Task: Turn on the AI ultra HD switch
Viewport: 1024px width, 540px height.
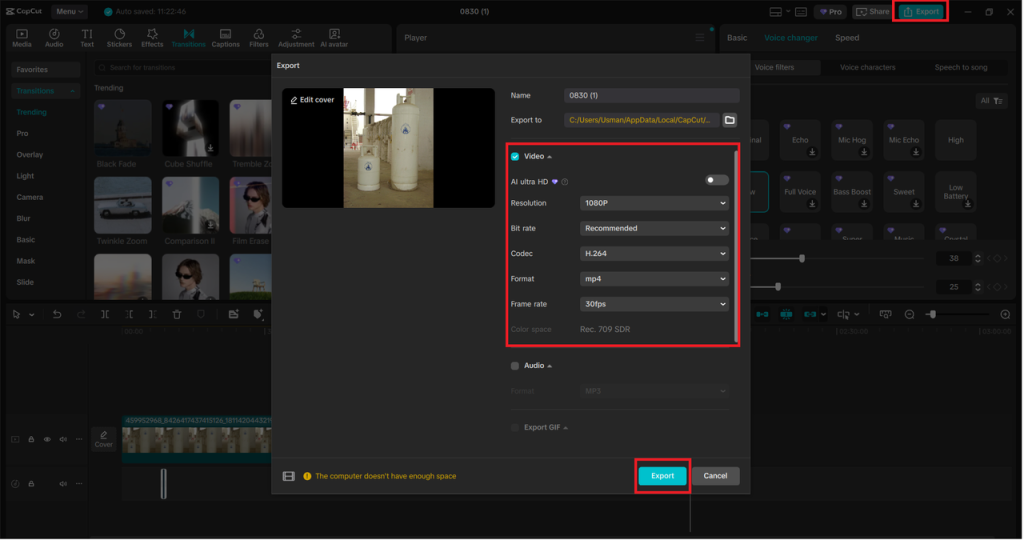Action: (x=716, y=180)
